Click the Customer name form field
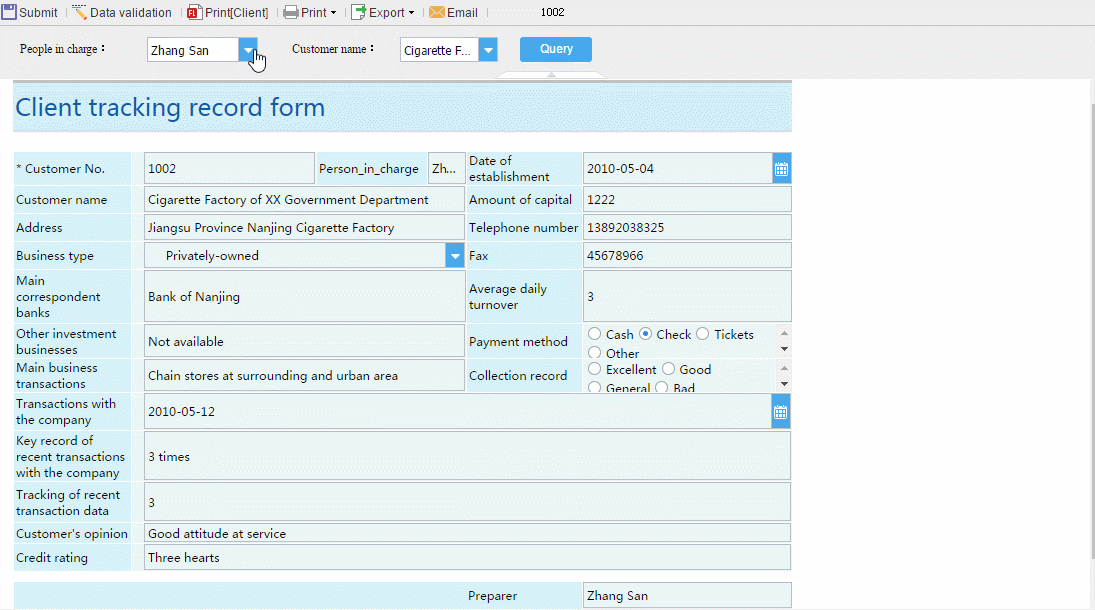Viewport: 1095px width, 610px height. pos(304,200)
